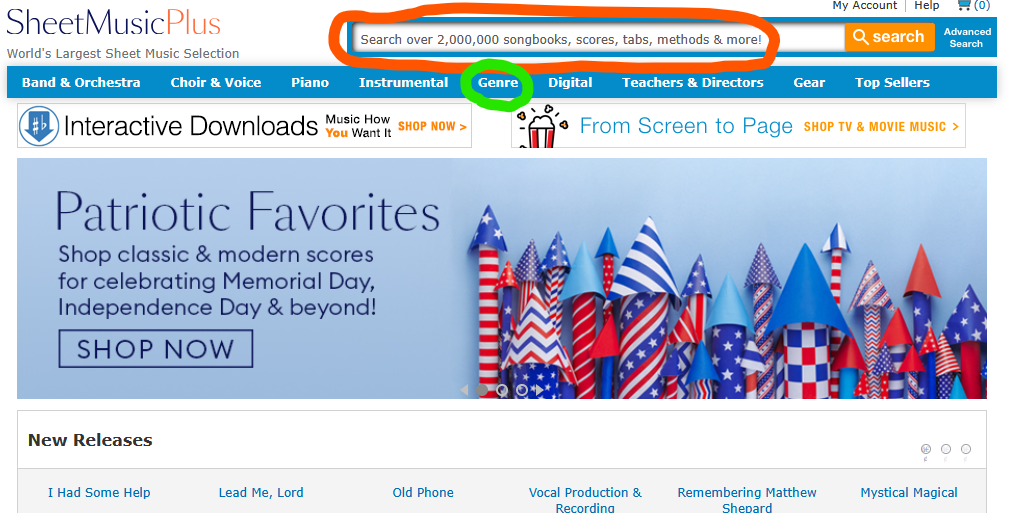The width and height of the screenshot is (1013, 513).
Task: Open the shopping cart icon
Action: (964, 6)
